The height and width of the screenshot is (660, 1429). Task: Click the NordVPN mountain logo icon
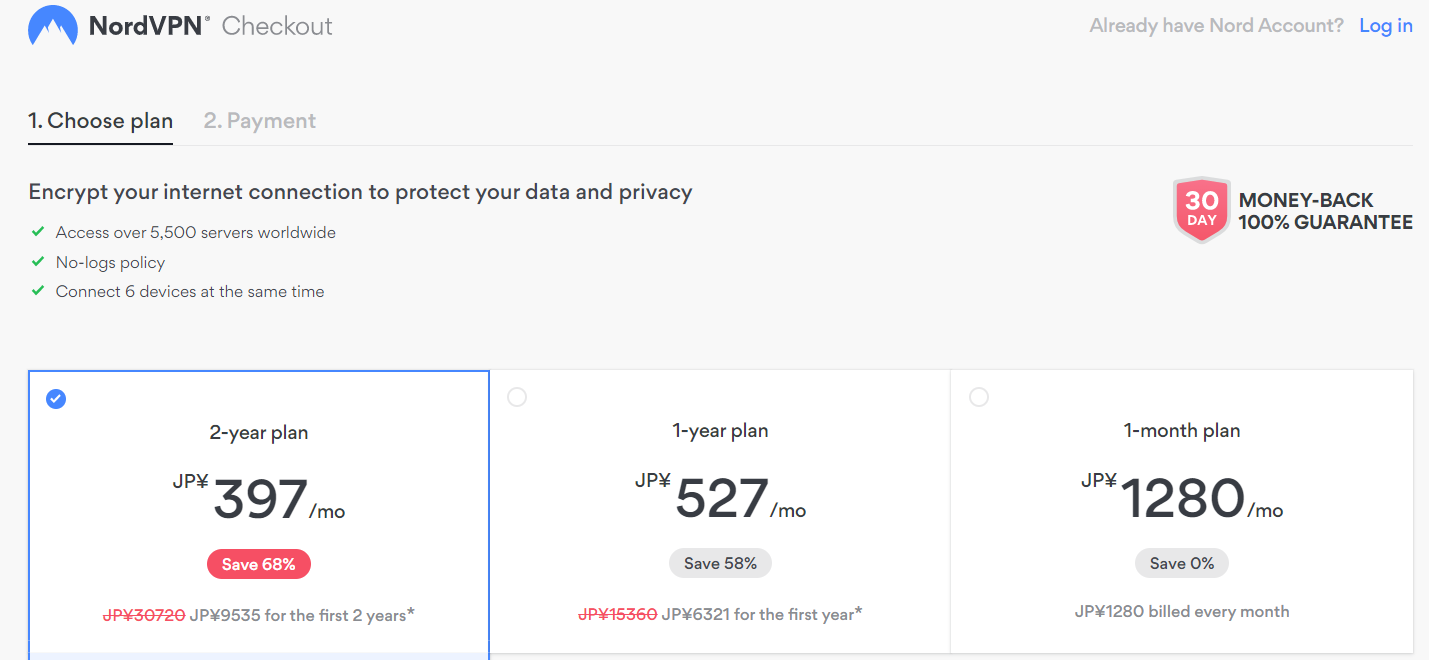[x=53, y=26]
